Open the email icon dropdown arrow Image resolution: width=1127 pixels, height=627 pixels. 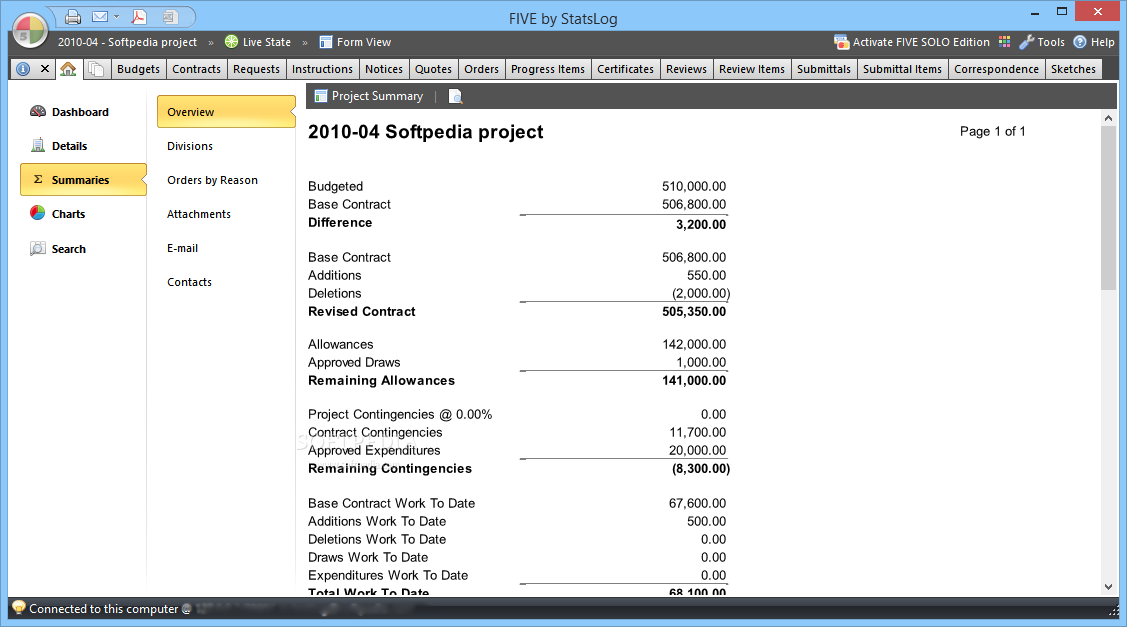pyautogui.click(x=116, y=17)
